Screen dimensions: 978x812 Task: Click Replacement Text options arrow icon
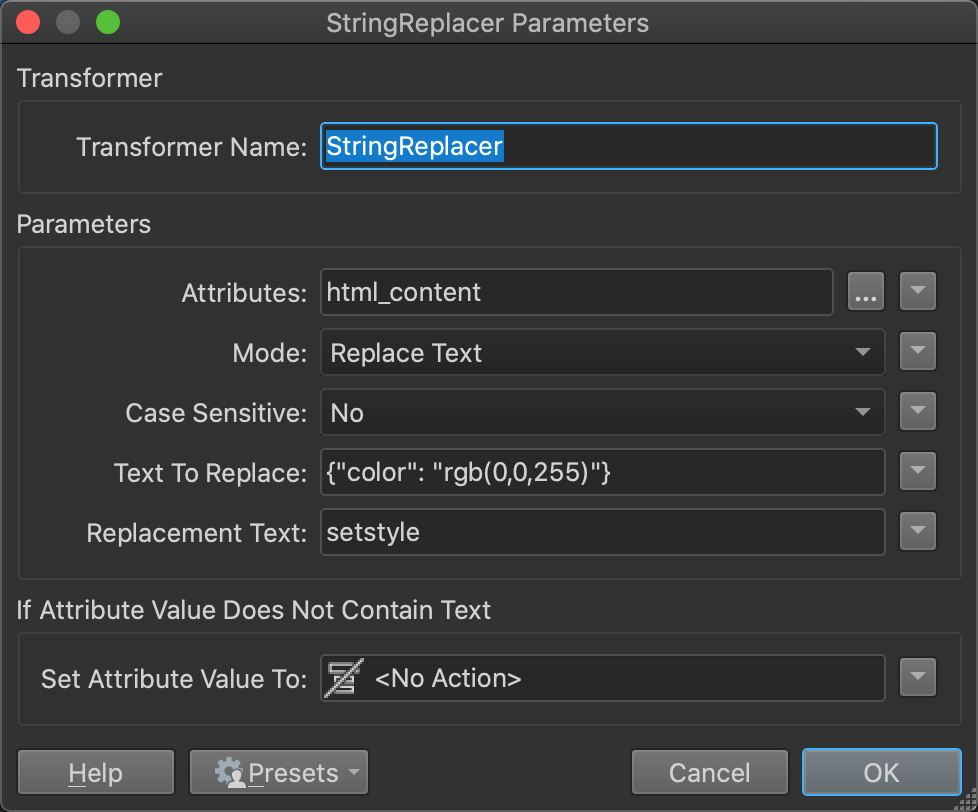tap(917, 531)
